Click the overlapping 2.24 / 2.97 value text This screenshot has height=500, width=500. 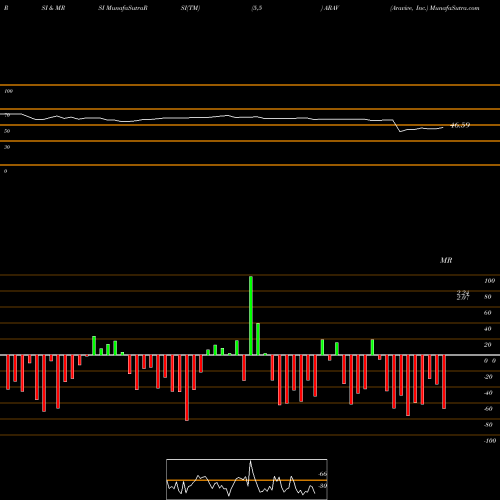463,295
